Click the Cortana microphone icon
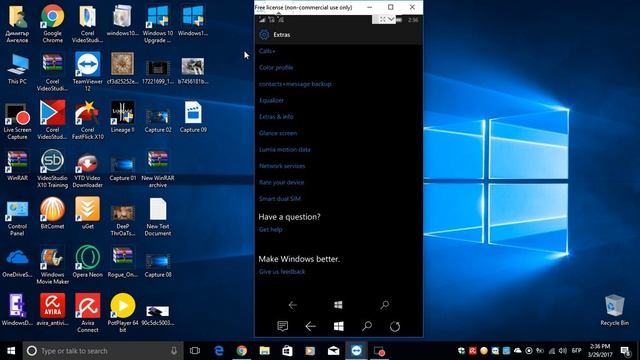640x360 pixels. coord(174,351)
